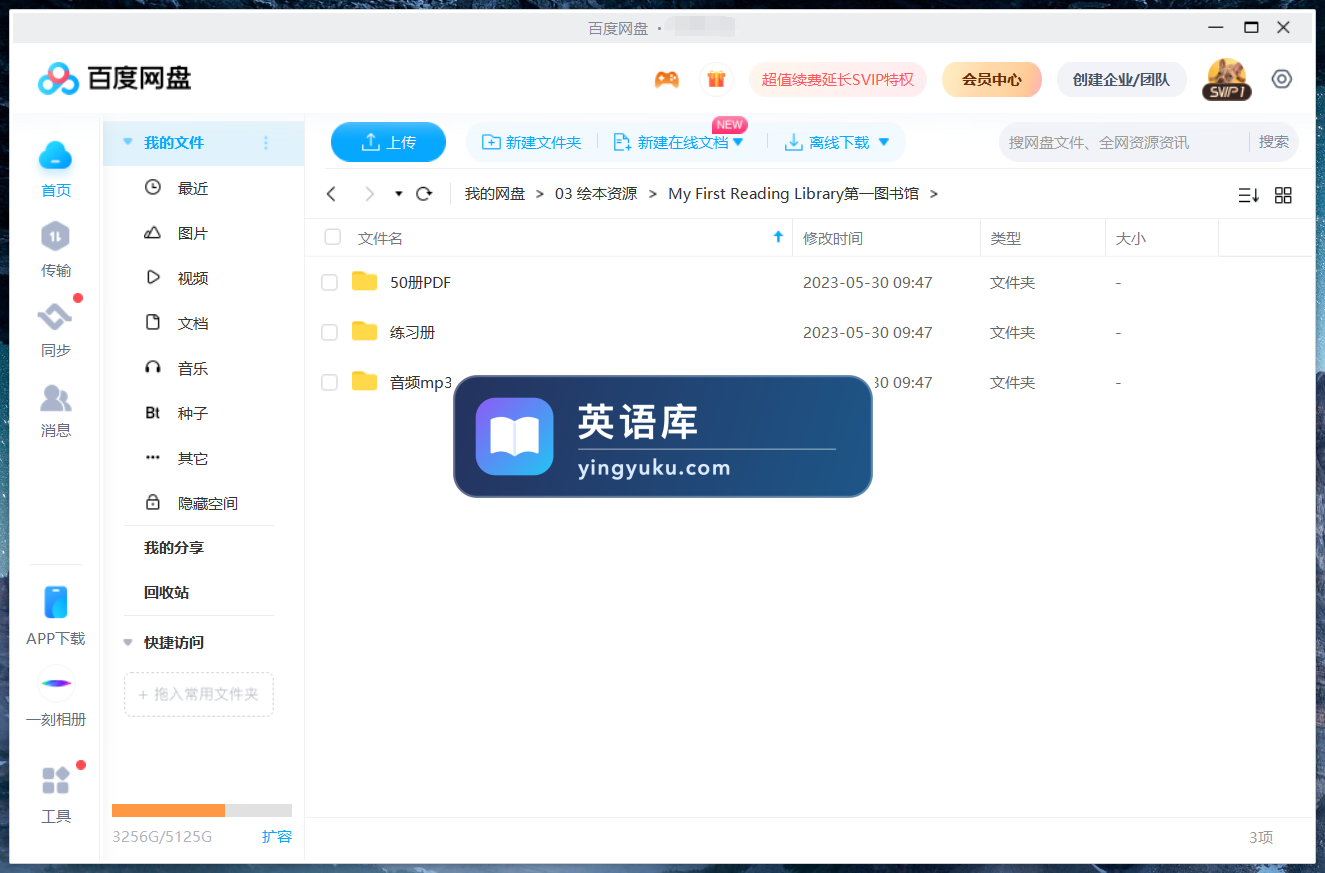Image resolution: width=1325 pixels, height=873 pixels.
Task: Check the 练习册 row checkbox
Action: pos(329,333)
